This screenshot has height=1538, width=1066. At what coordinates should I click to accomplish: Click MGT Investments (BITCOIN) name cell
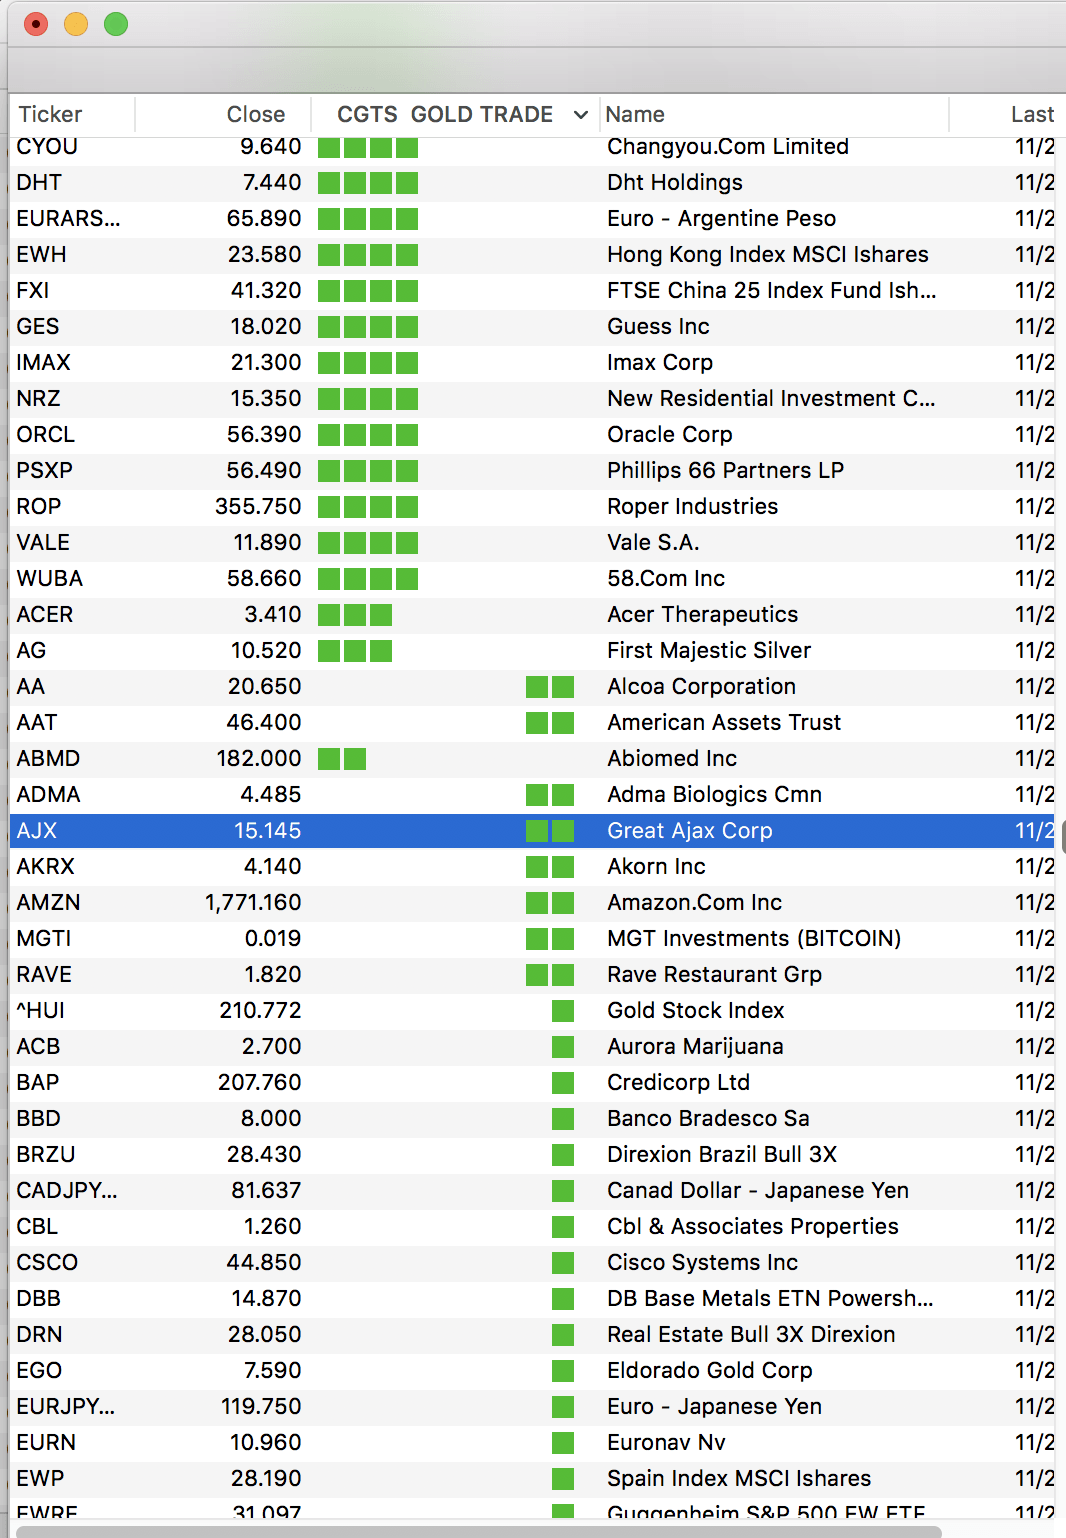point(754,939)
